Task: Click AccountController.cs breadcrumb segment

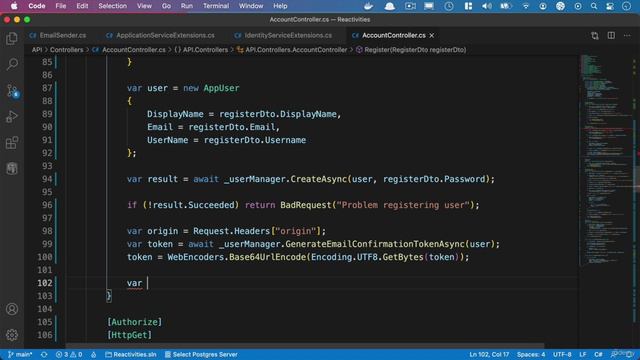Action: click(129, 50)
